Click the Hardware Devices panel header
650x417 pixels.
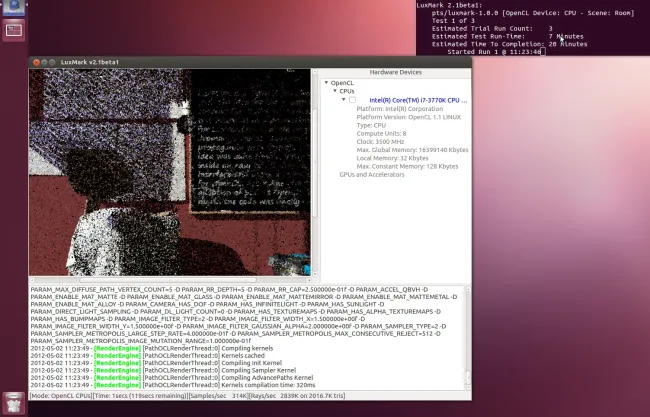click(395, 72)
